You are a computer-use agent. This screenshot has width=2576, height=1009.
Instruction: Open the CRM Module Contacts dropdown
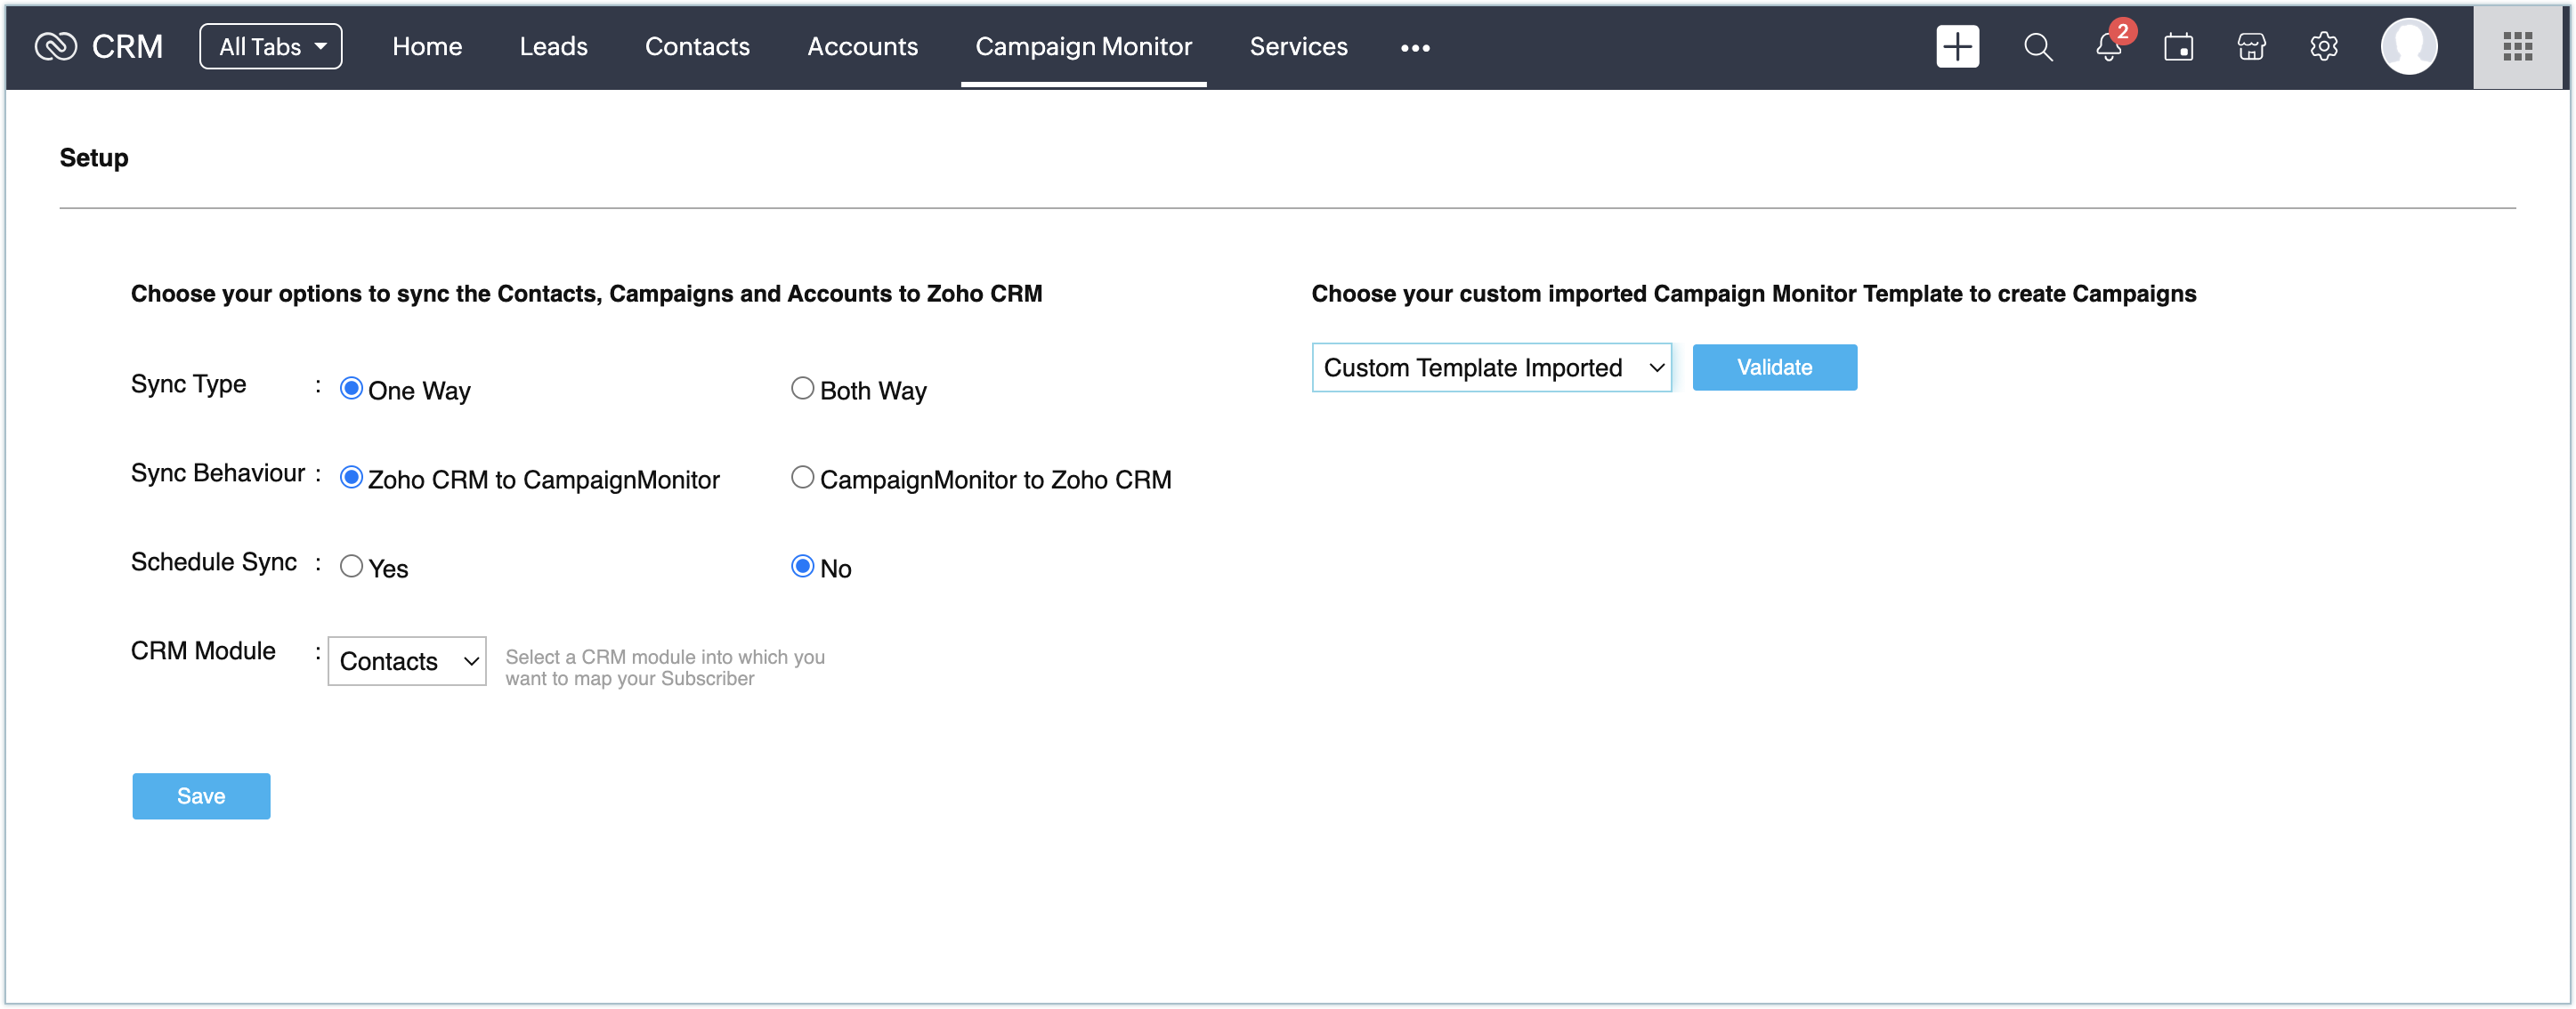(x=407, y=661)
